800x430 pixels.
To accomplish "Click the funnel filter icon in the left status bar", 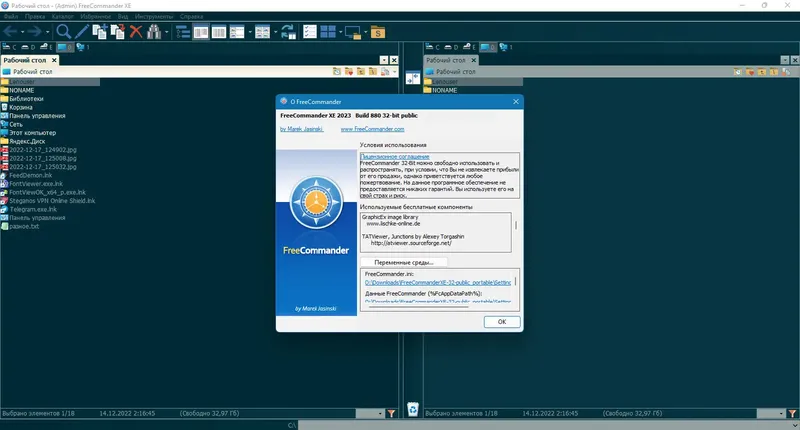I will (x=391, y=414).
